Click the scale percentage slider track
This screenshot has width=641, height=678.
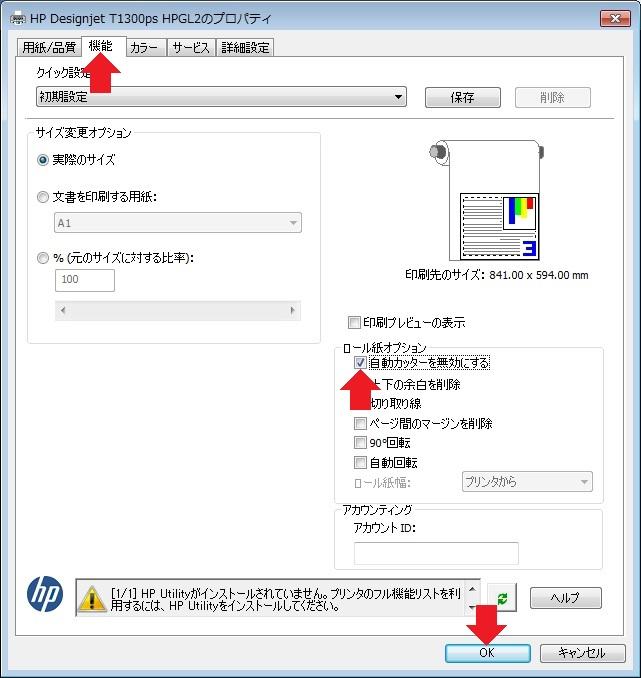pos(178,310)
